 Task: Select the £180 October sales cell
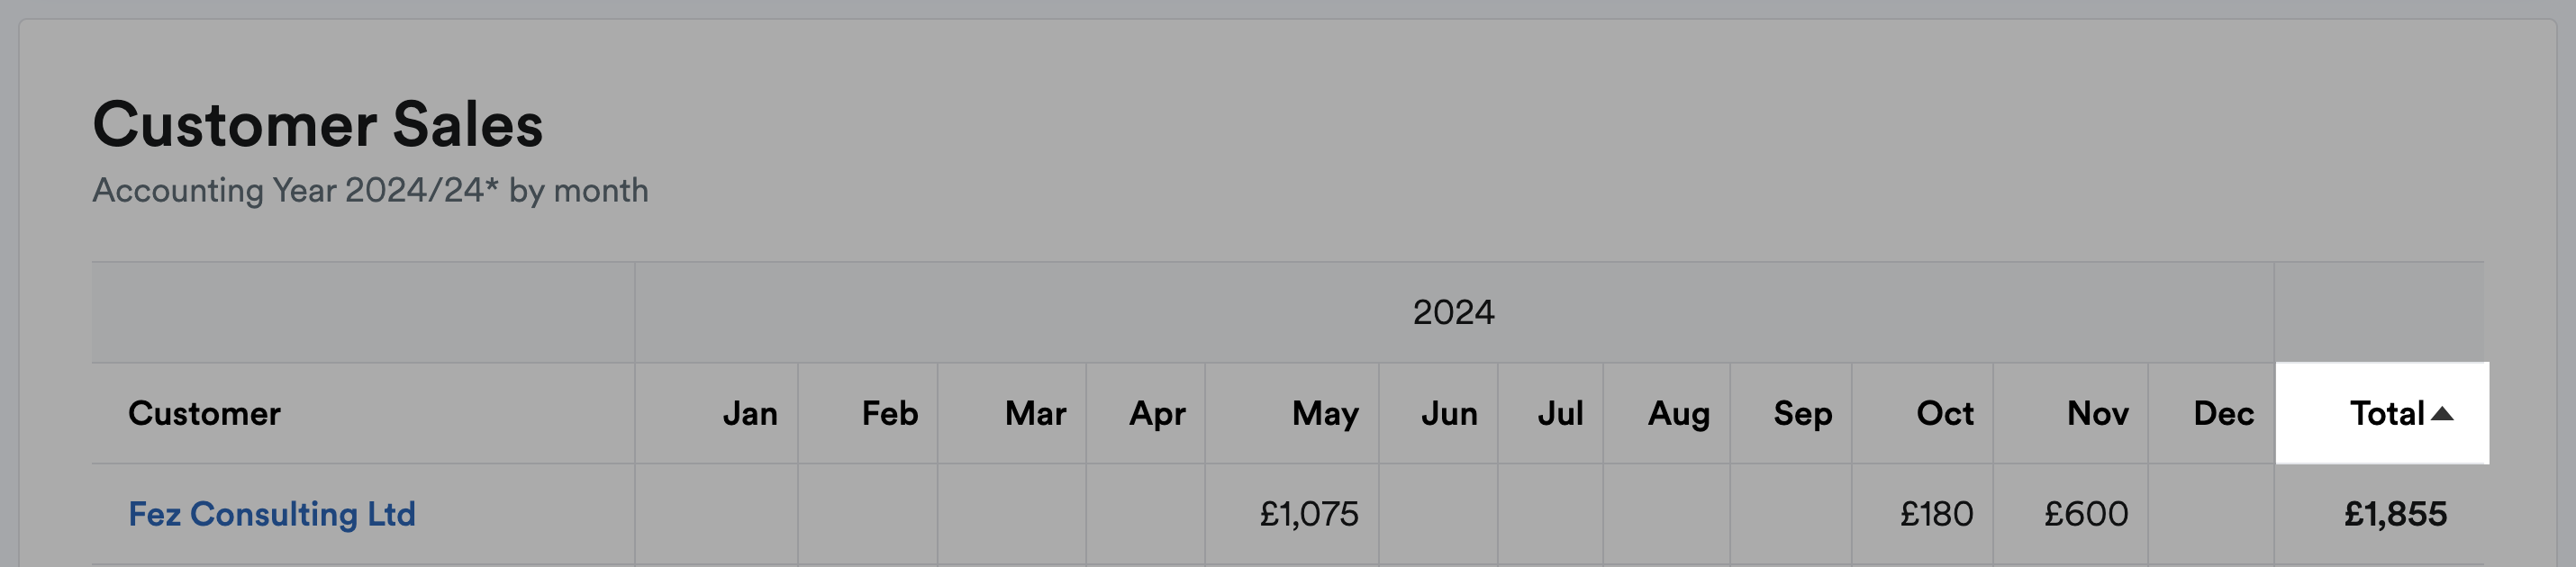click(1937, 514)
